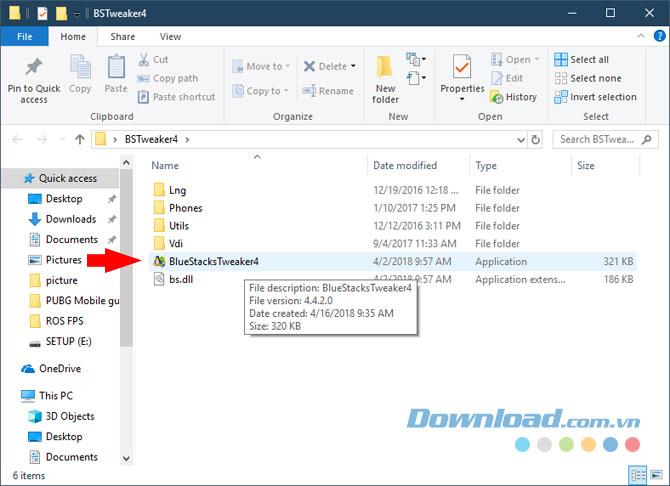Open the File menu
The image size is (670, 486).
click(x=24, y=37)
